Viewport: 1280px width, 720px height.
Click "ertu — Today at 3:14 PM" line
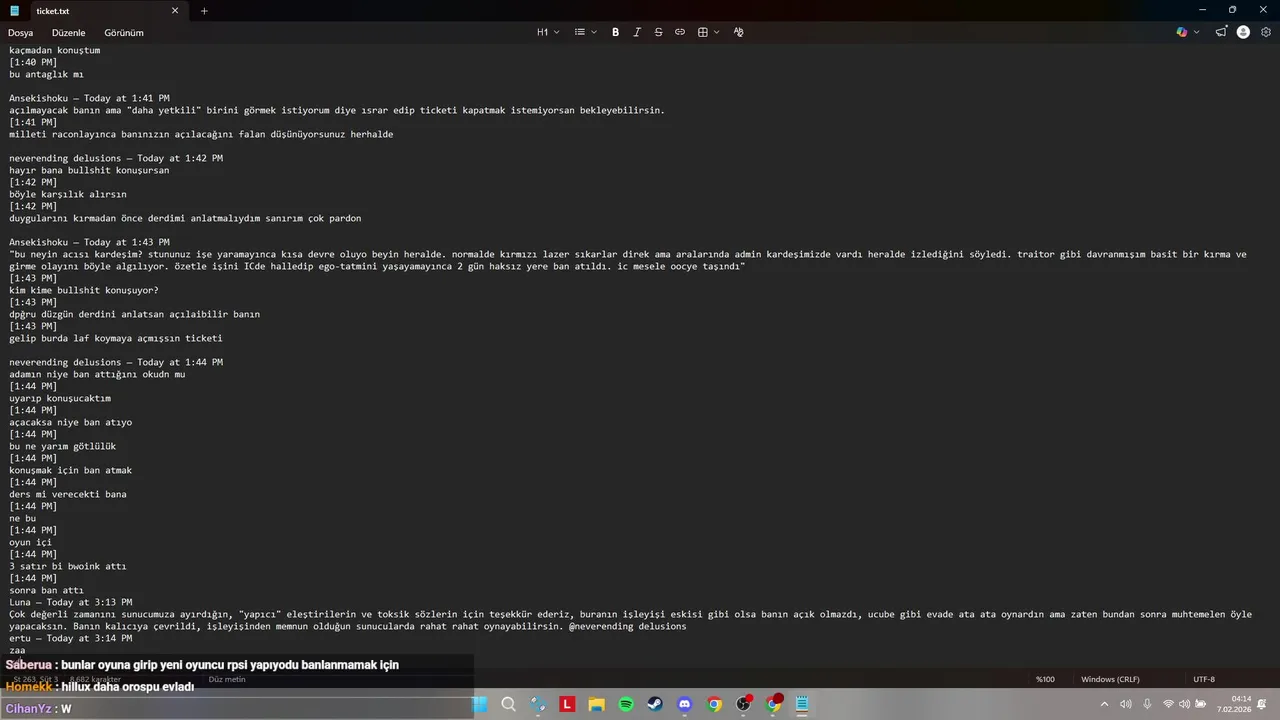(71, 638)
